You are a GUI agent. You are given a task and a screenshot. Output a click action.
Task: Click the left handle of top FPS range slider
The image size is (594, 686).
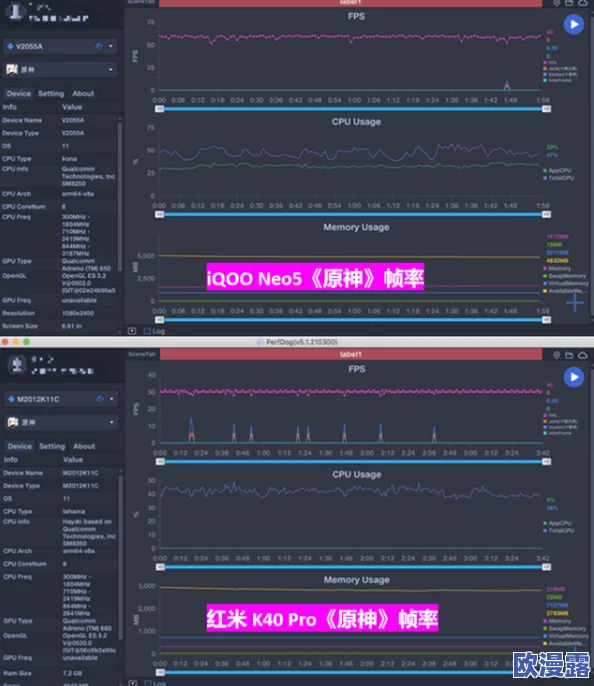pyautogui.click(x=160, y=109)
